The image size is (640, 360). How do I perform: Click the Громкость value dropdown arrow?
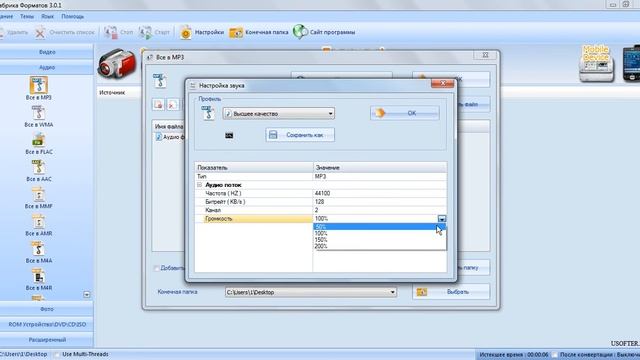(442, 219)
